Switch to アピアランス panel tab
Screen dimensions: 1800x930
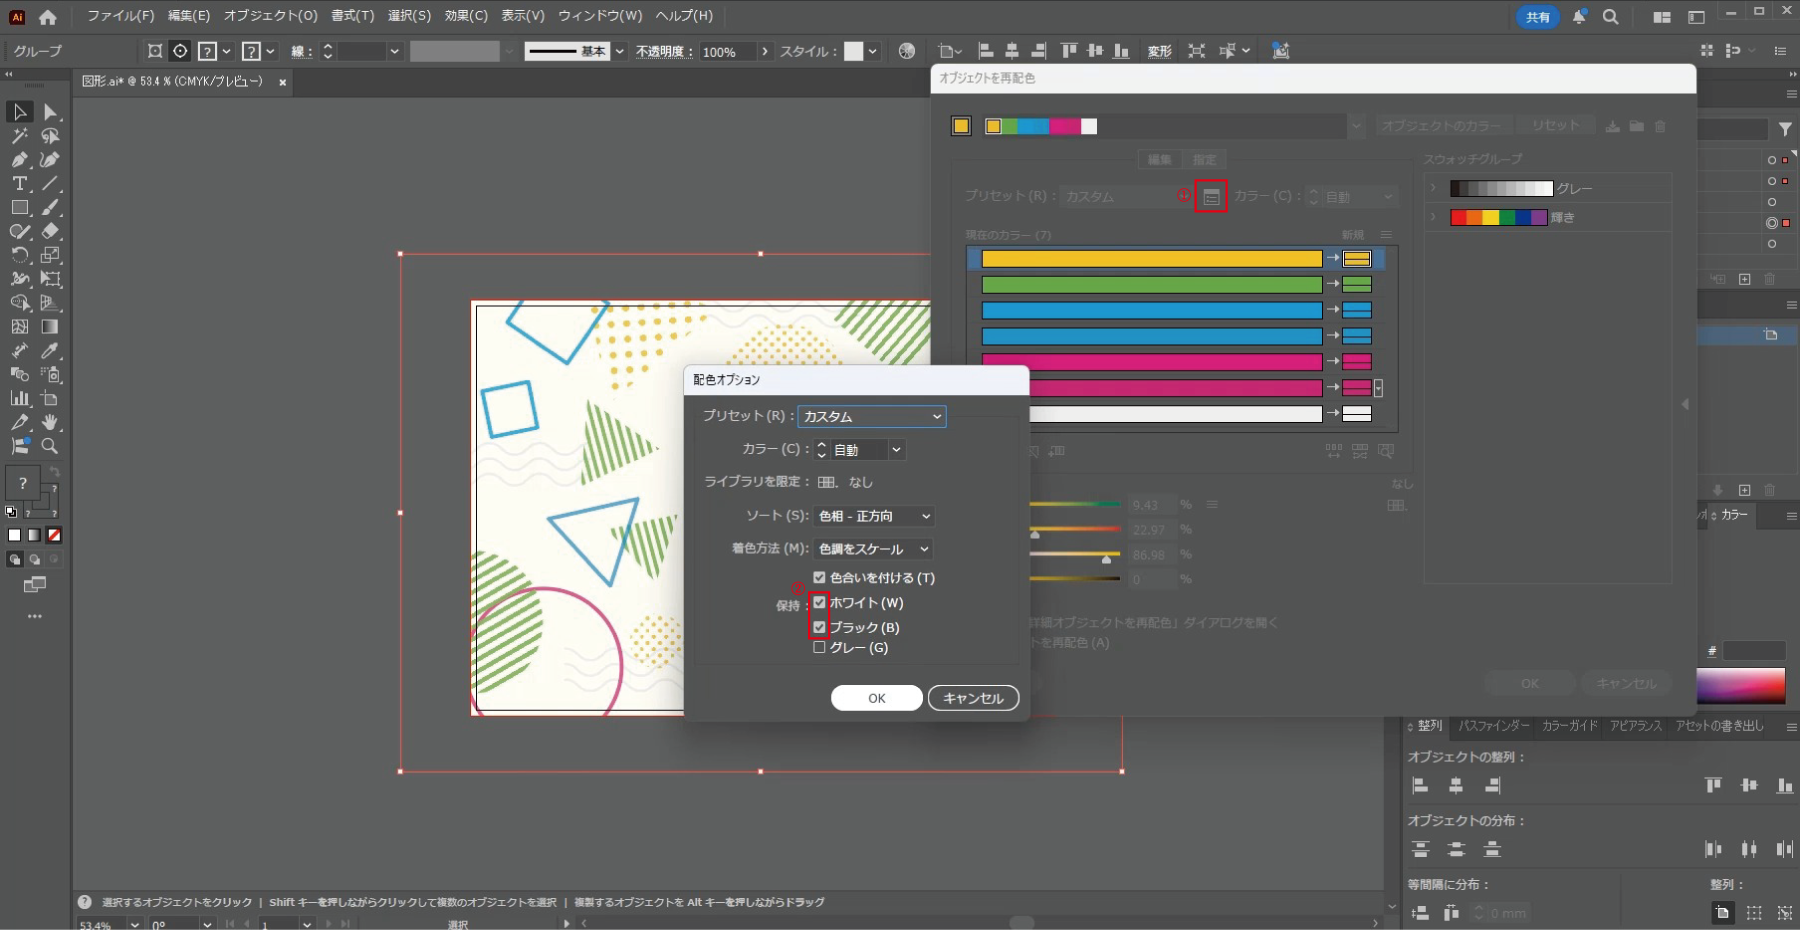[x=1636, y=726]
